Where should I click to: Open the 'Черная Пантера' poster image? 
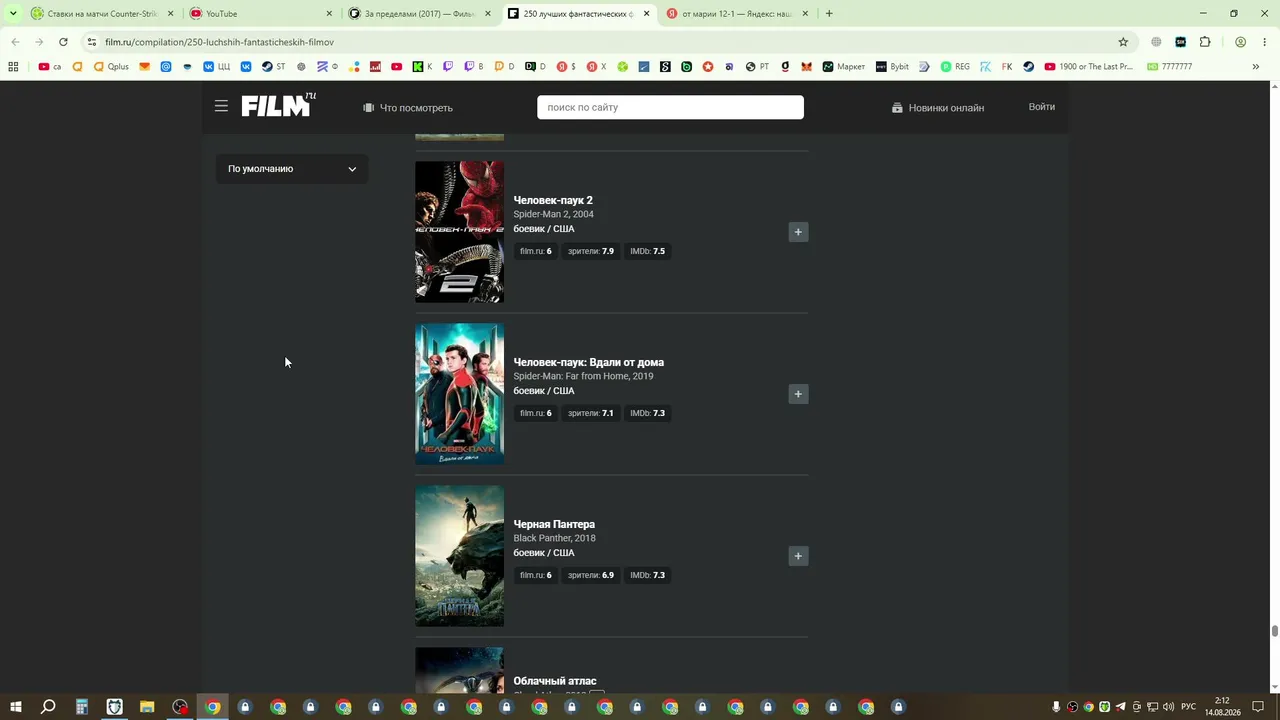pyautogui.click(x=459, y=556)
